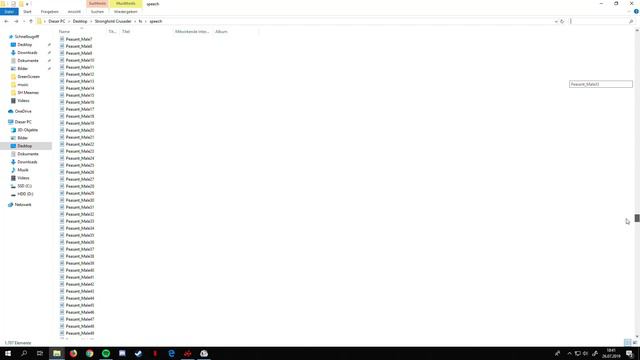Open the volume control in tray

tap(586, 353)
